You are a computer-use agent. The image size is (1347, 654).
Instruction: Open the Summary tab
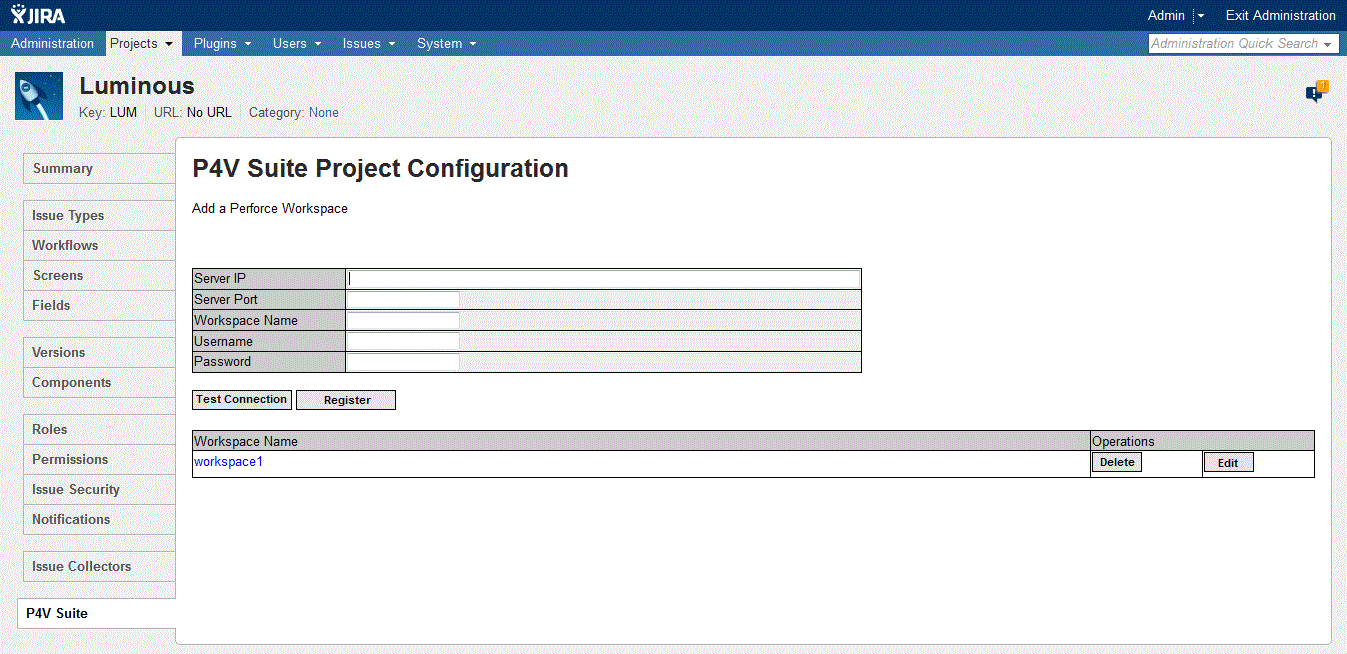pyautogui.click(x=99, y=168)
